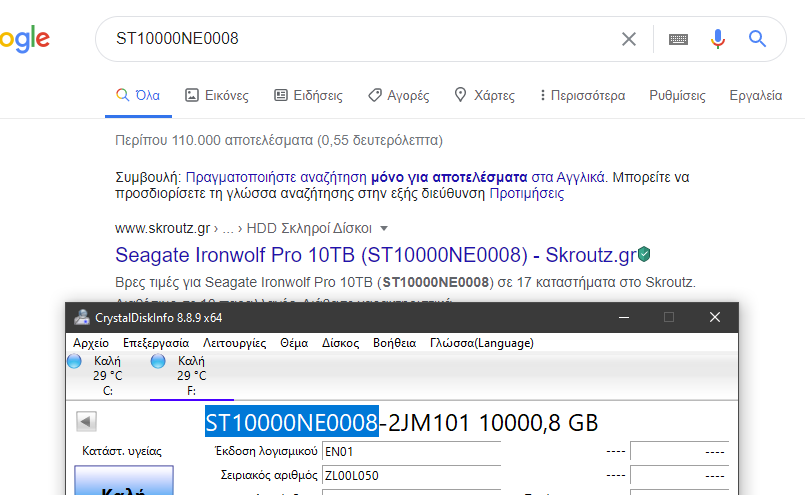Start voice search with microphone icon
Viewport: 805px width, 495px height.
pos(718,39)
